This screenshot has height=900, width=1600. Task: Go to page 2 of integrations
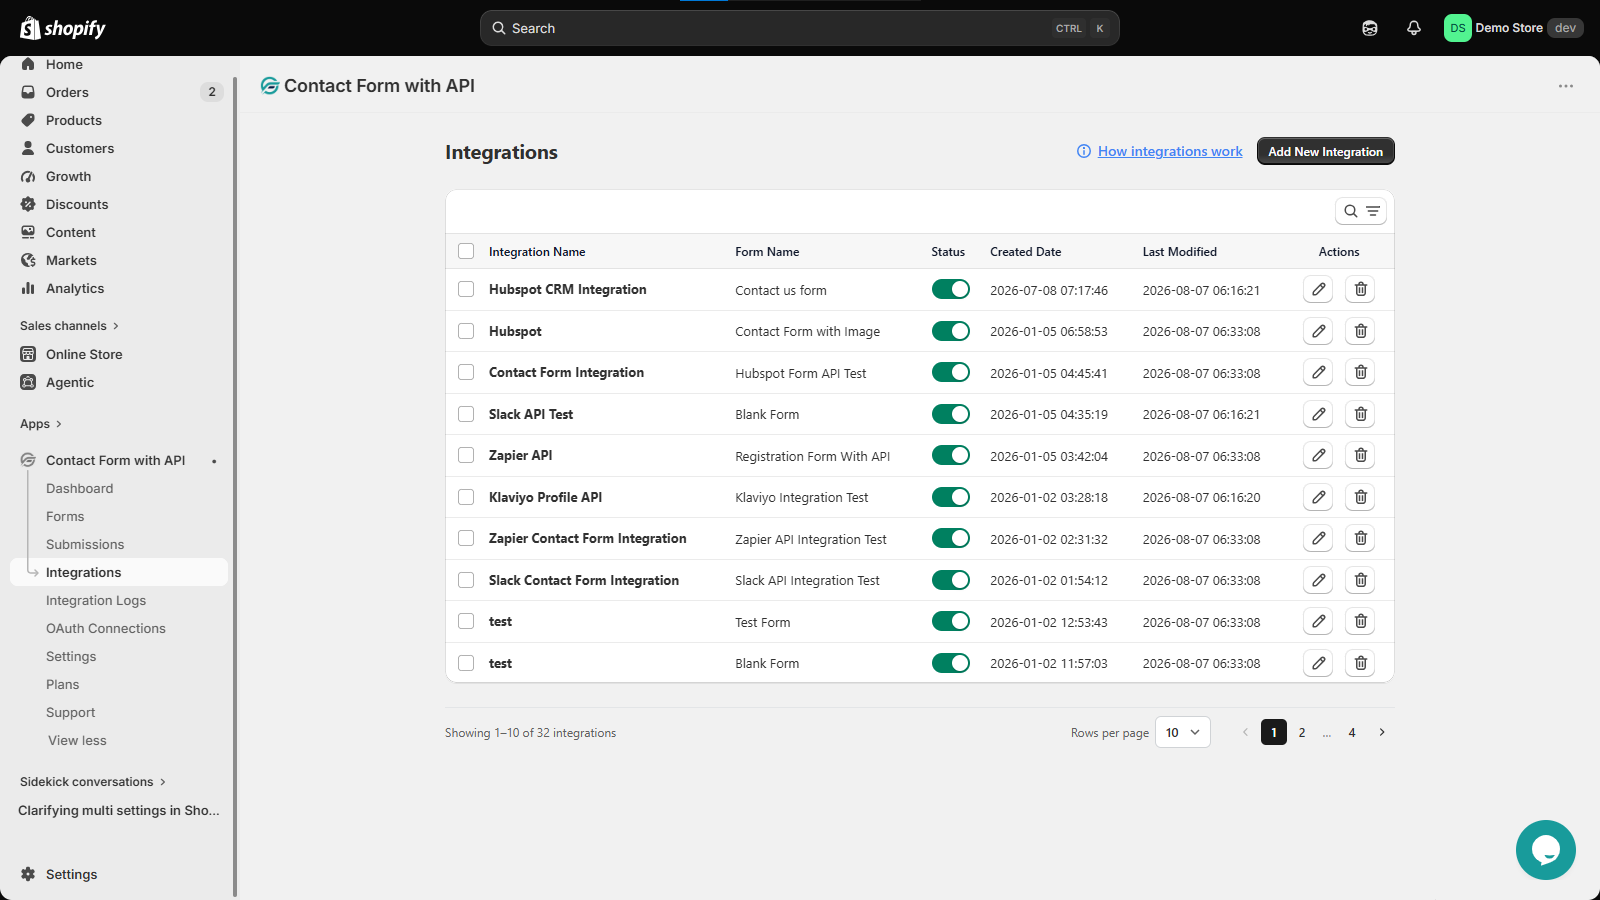click(1302, 733)
